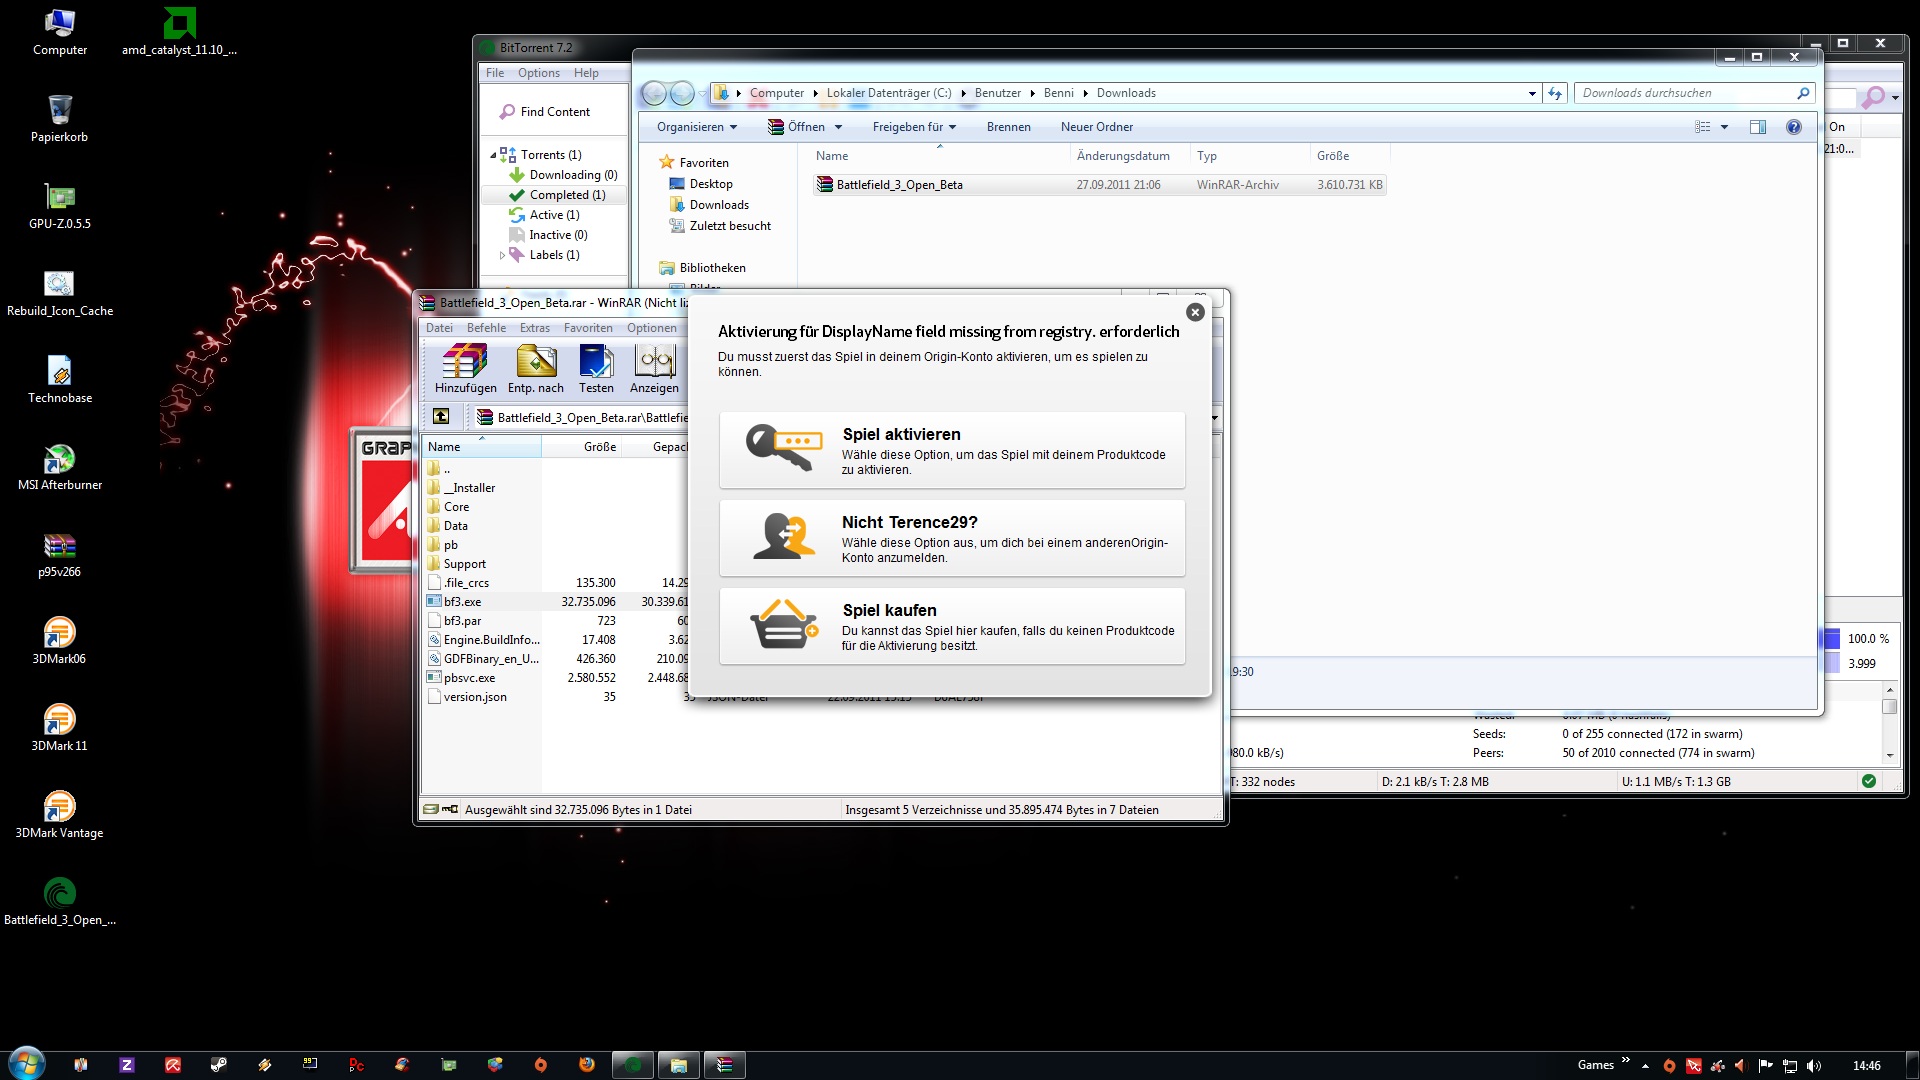Open the Papierkorb desktop icon

tap(60, 119)
